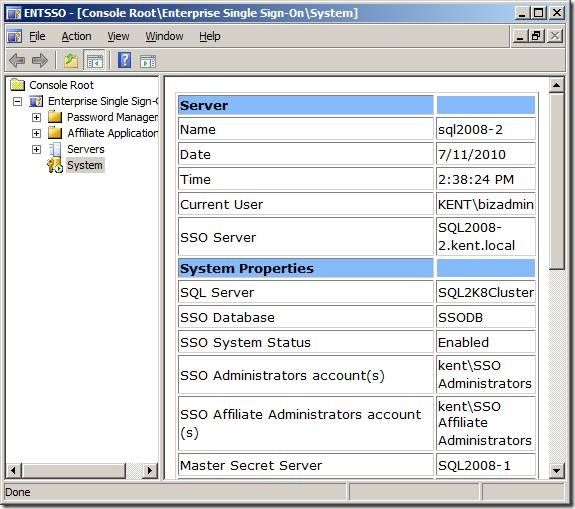Click the details pane scroll down arrow
The width and height of the screenshot is (575, 509).
click(x=556, y=470)
